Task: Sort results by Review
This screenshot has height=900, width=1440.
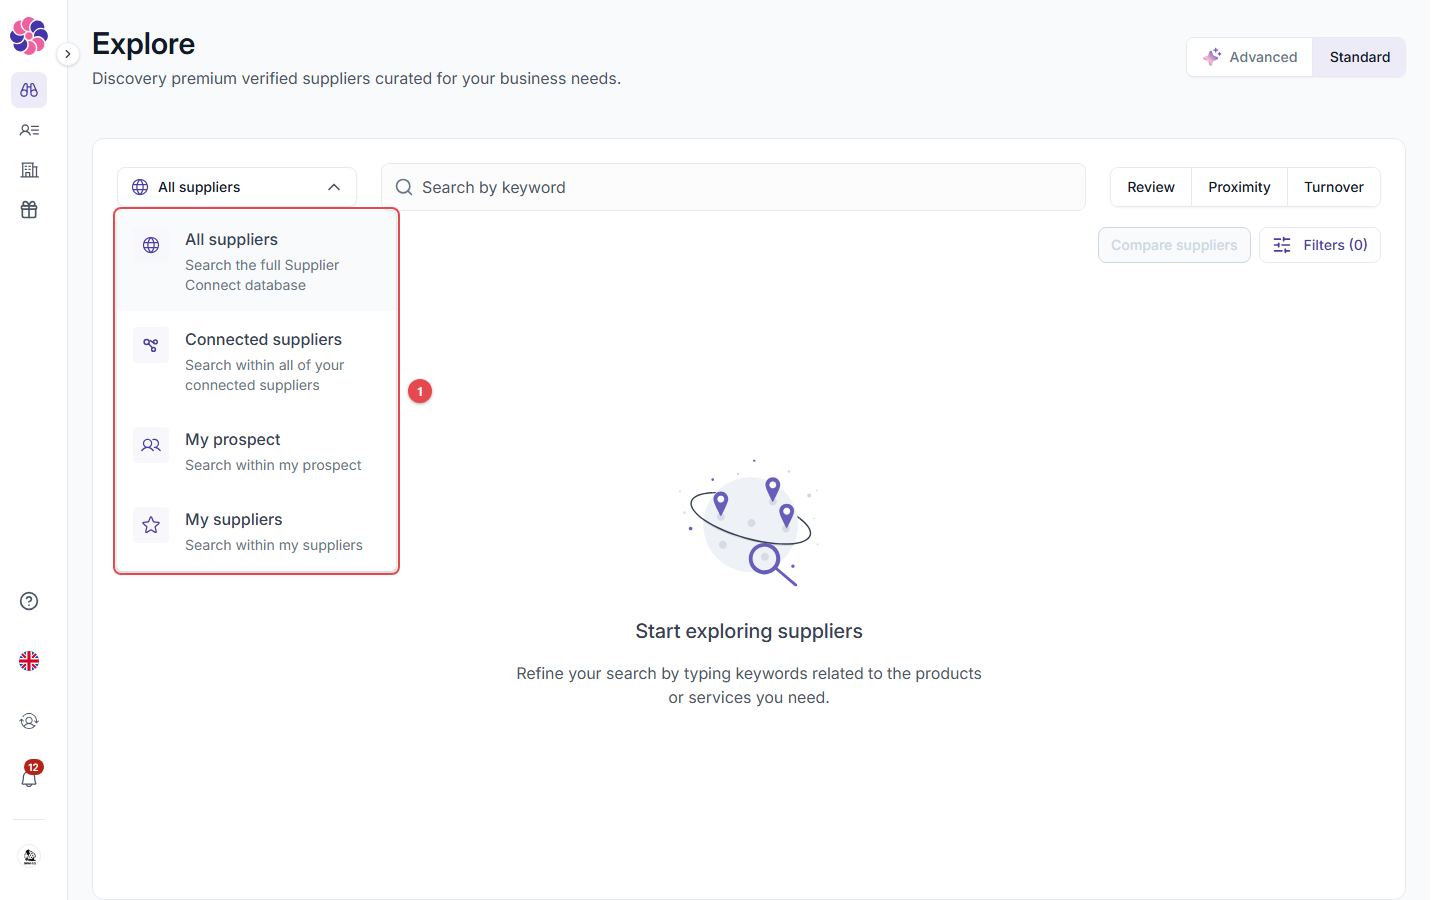Action: coord(1151,187)
